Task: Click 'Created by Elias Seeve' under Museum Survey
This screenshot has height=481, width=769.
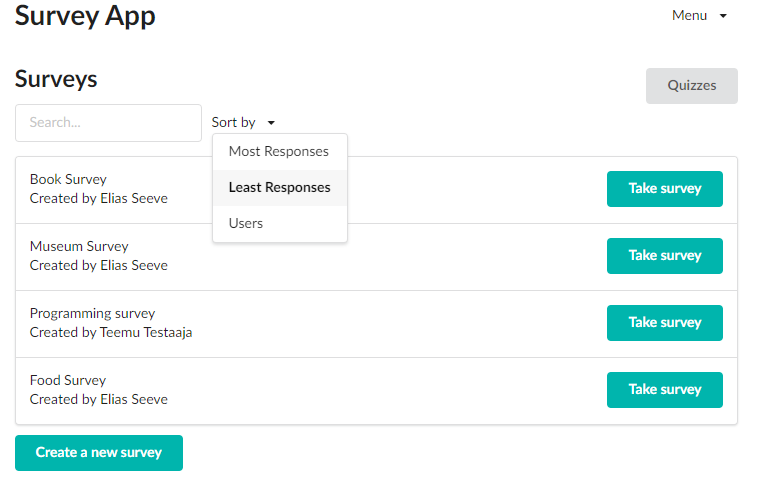Action: point(99,265)
